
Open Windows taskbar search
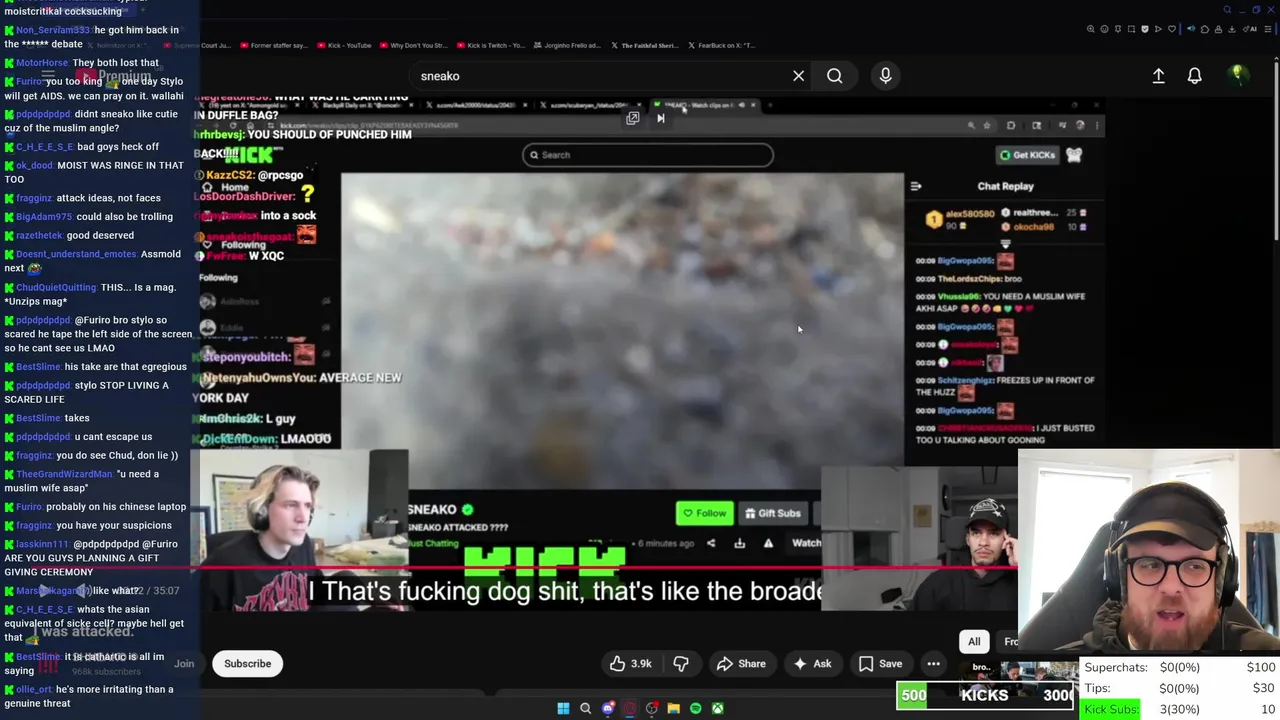[x=585, y=708]
